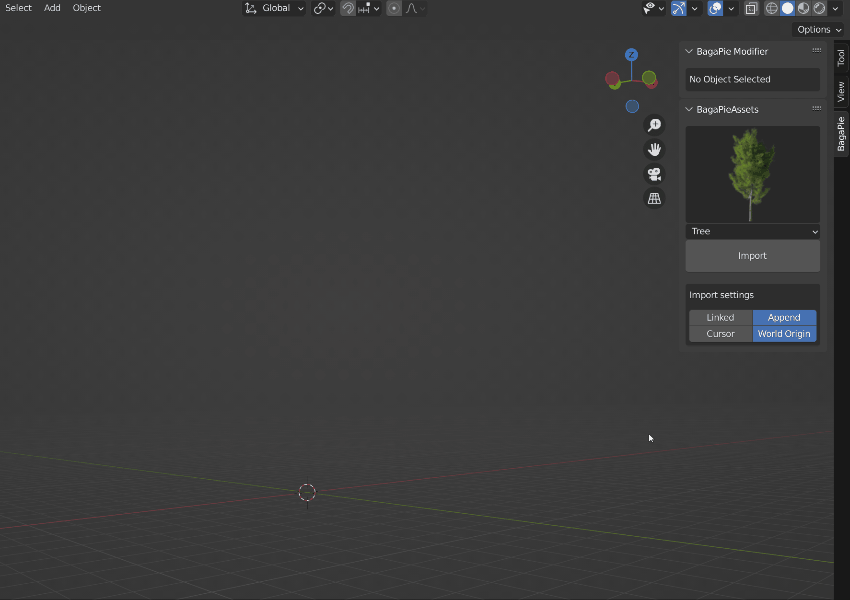Toggle camera view with camera icon
This screenshot has width=850, height=600.
pos(654,174)
